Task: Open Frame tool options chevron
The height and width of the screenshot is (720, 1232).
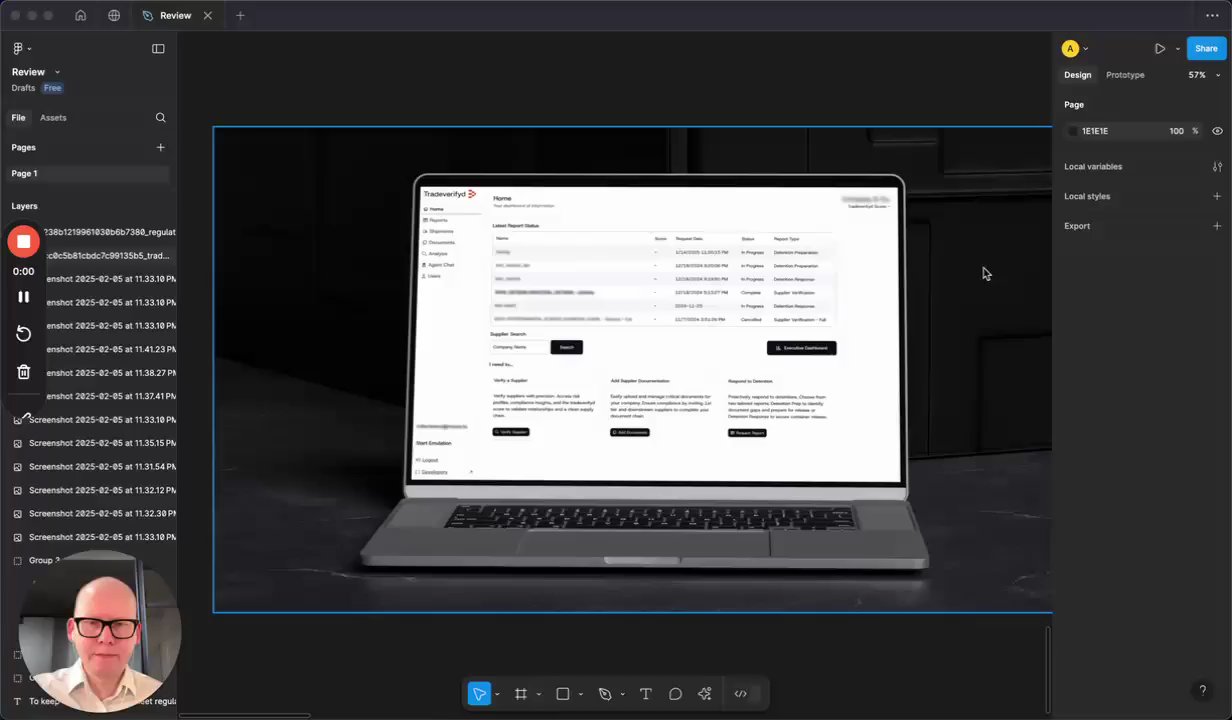Action: (539, 694)
